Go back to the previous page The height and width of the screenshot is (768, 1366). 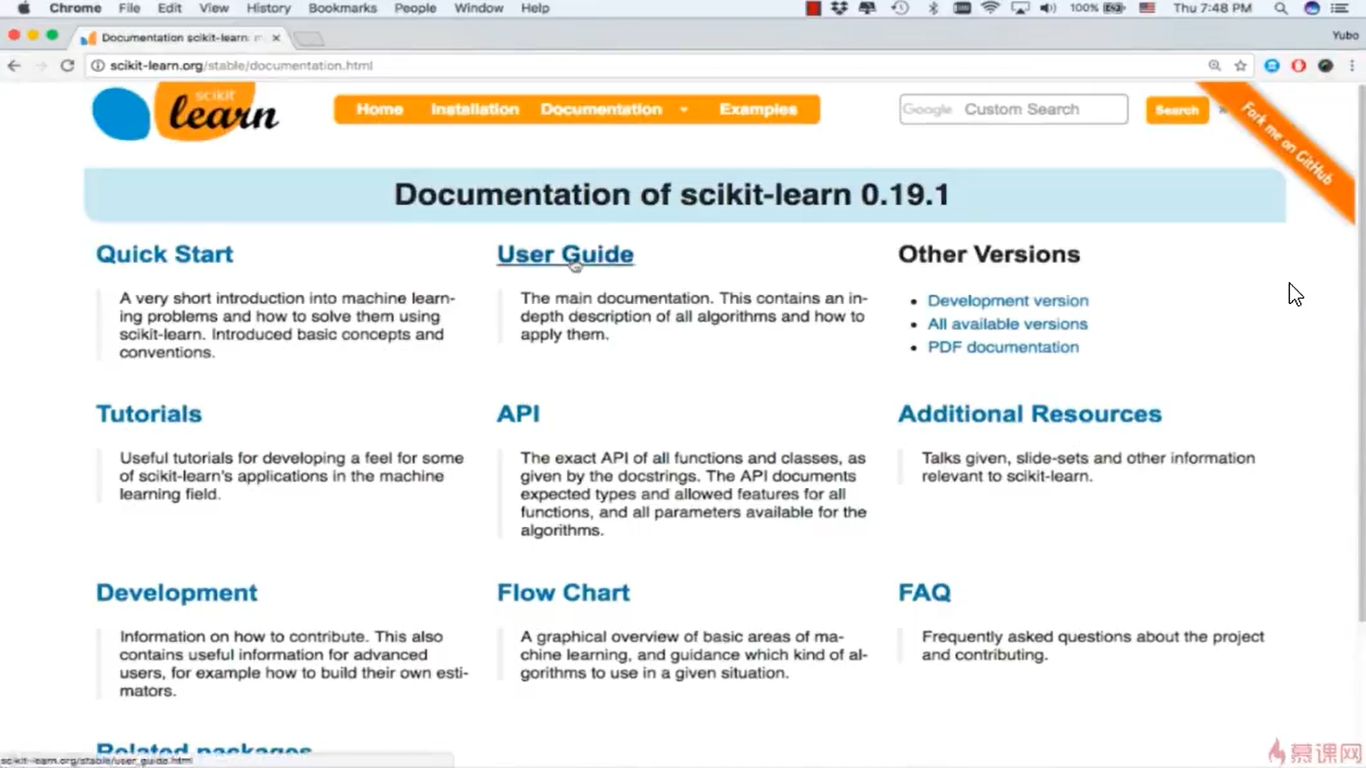[x=14, y=66]
